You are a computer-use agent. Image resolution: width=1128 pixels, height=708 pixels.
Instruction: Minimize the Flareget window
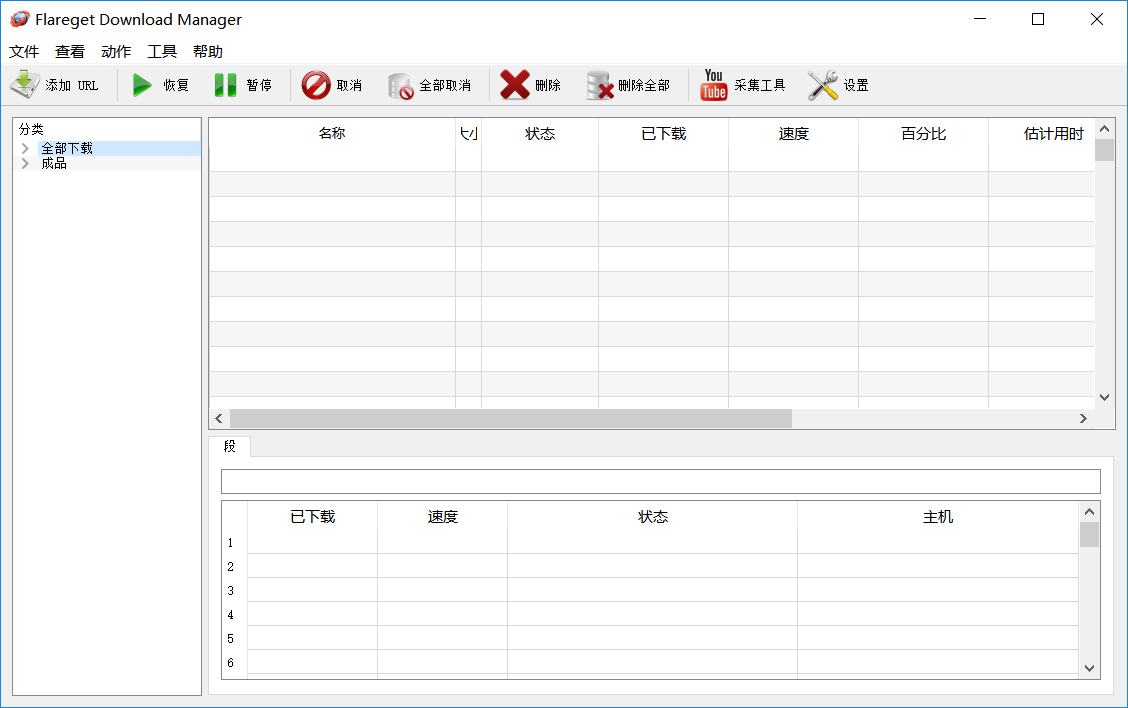980,19
